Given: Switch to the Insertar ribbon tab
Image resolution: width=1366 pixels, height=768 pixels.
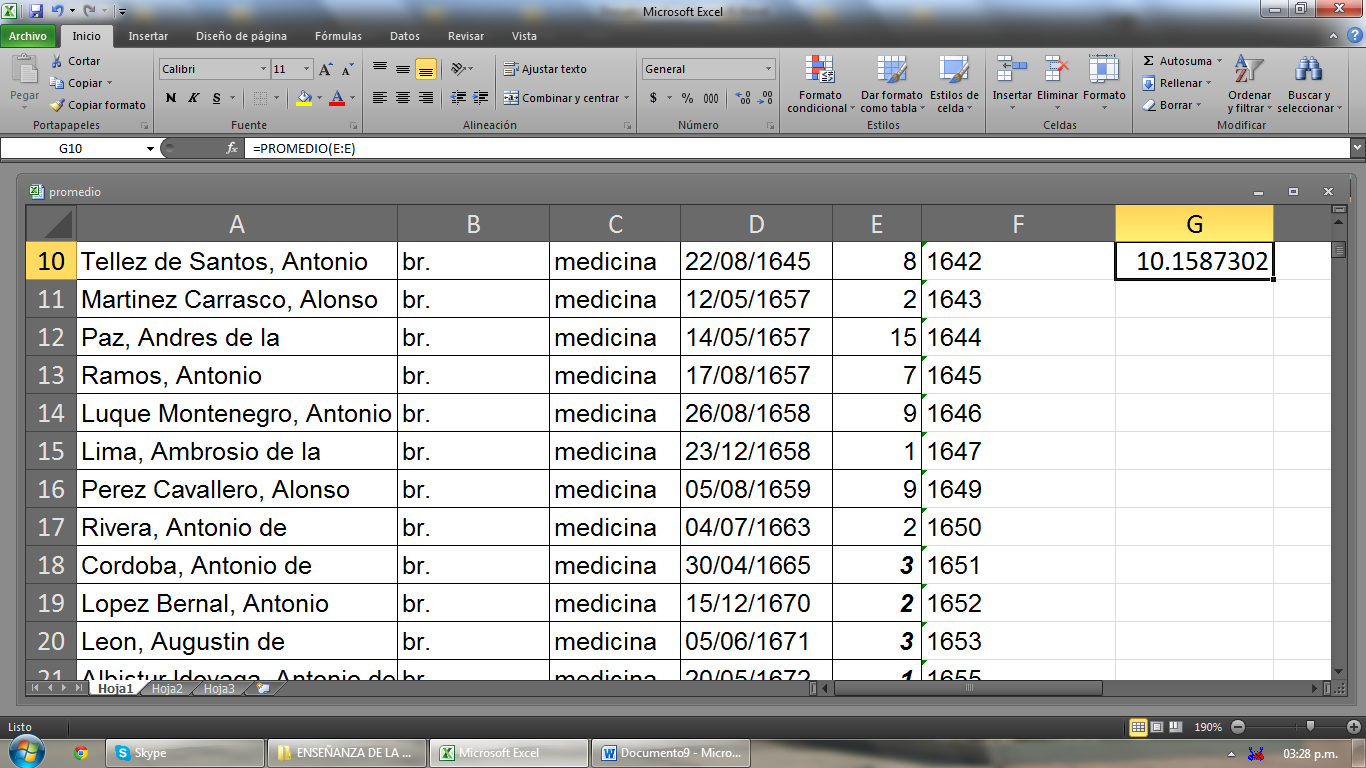Looking at the screenshot, I should [x=148, y=36].
